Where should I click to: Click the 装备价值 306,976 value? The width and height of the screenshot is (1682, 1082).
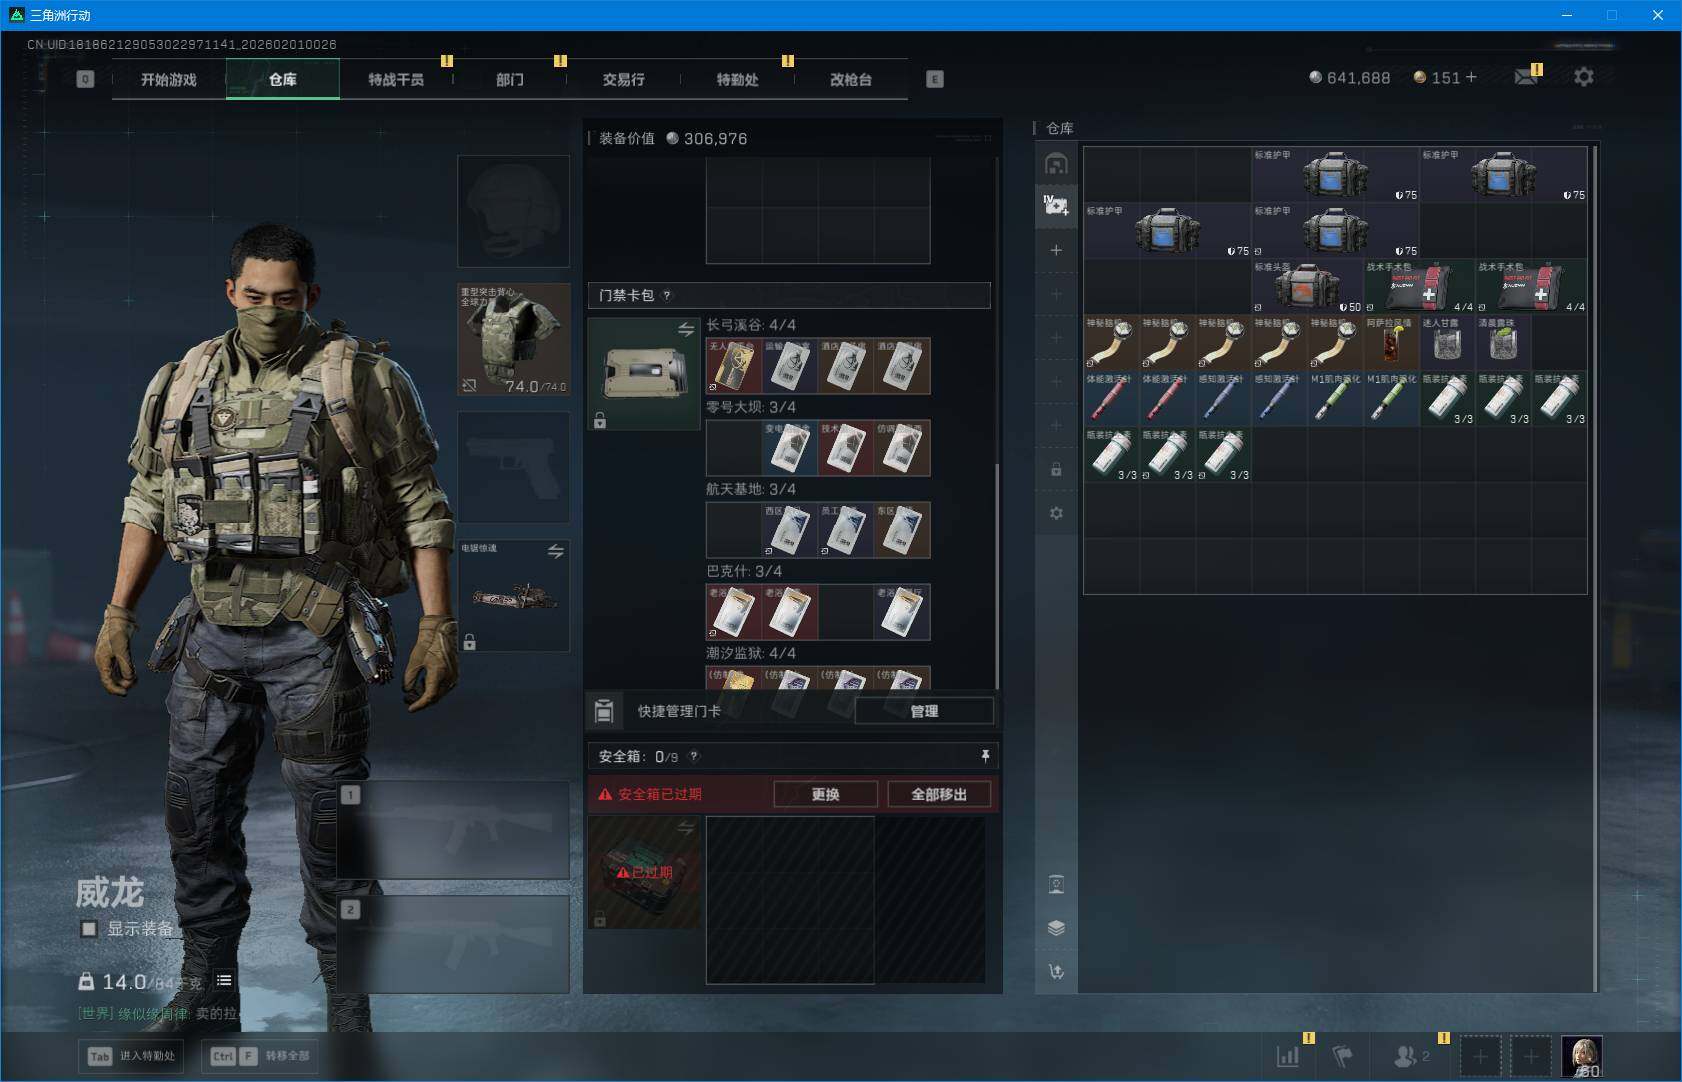pos(673,138)
